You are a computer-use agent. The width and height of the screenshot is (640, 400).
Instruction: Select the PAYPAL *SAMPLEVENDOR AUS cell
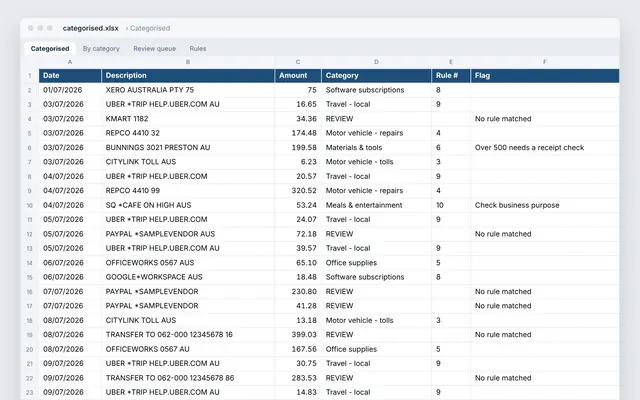click(x=188, y=234)
